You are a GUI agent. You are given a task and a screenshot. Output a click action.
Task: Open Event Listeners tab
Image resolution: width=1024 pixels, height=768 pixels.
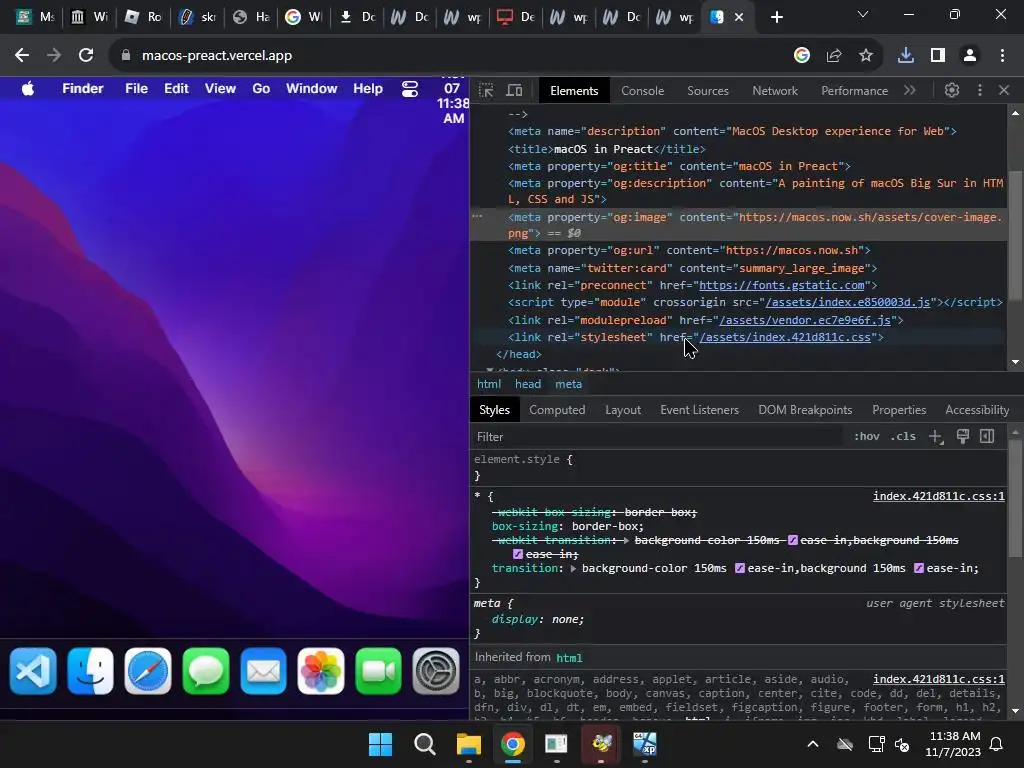click(x=699, y=410)
